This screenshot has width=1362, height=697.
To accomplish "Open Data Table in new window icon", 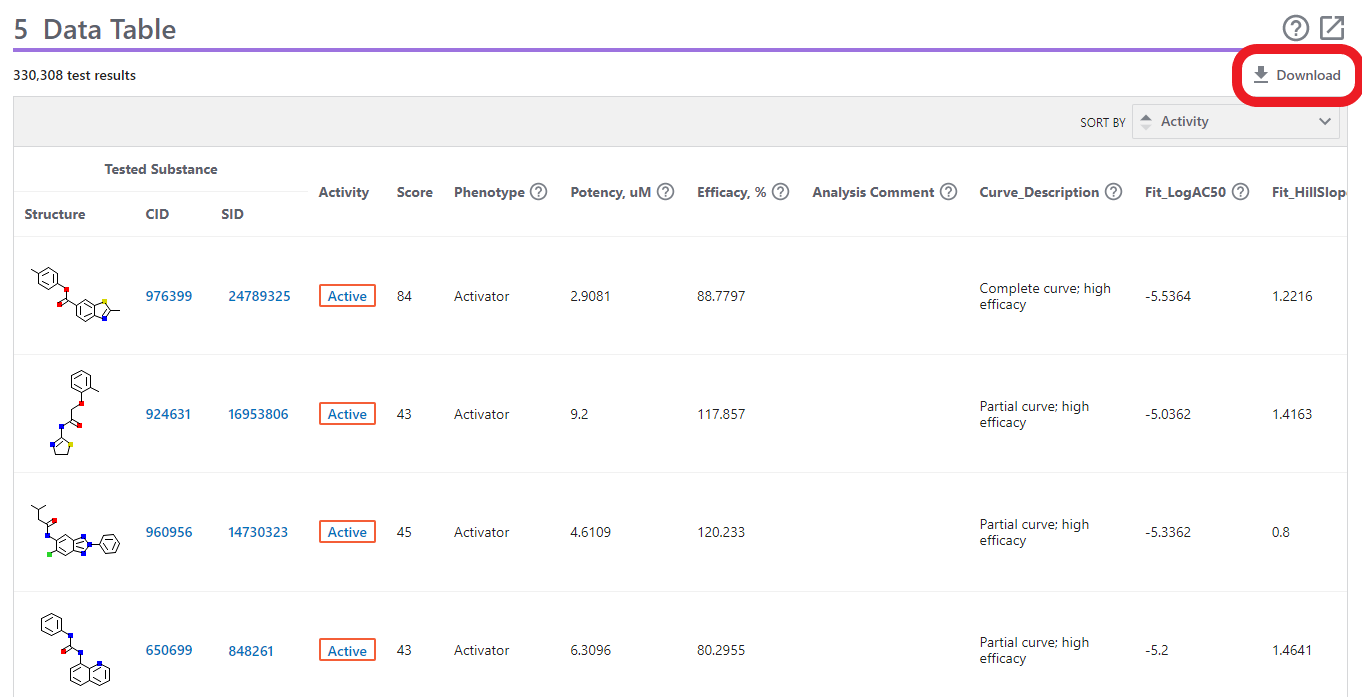I will pos(1332,28).
